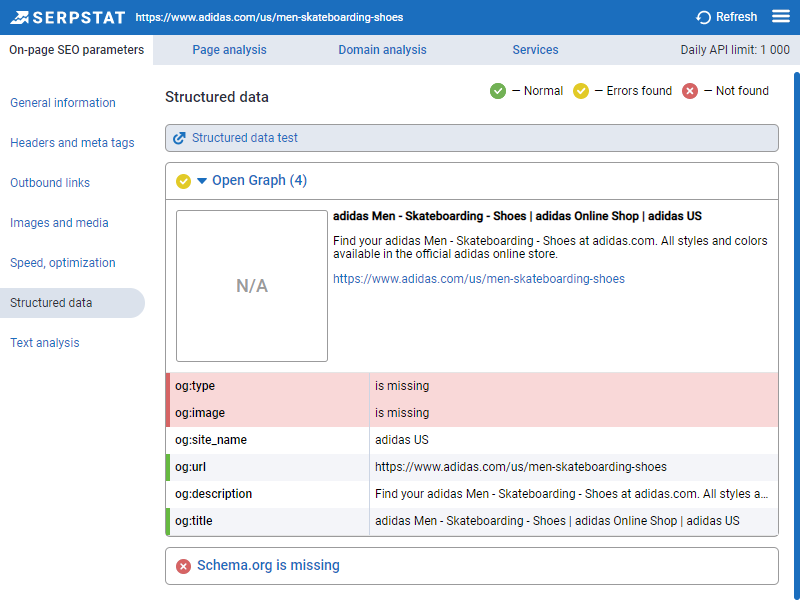The image size is (800, 600).
Task: Click the Structured data page heading
Action: (217, 97)
